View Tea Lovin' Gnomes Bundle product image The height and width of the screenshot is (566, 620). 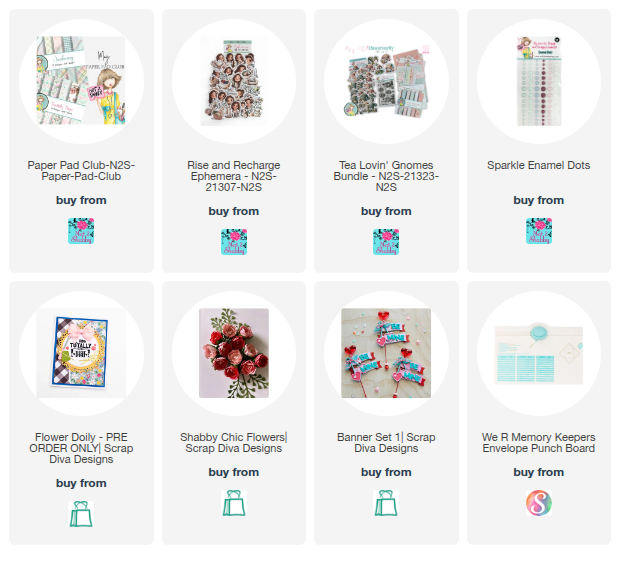pyautogui.click(x=386, y=81)
